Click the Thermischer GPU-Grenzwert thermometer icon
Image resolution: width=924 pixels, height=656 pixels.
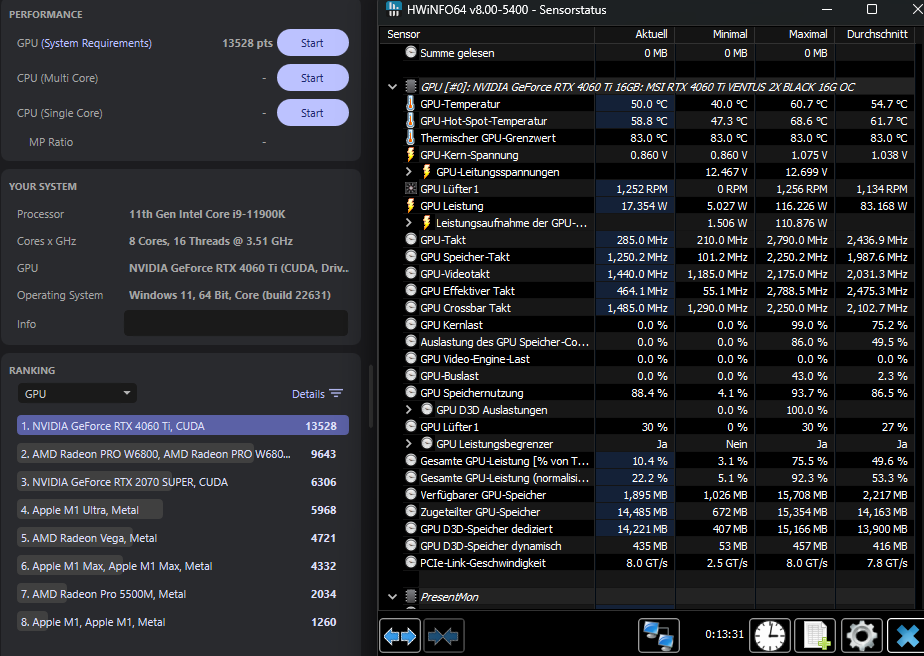(411, 138)
